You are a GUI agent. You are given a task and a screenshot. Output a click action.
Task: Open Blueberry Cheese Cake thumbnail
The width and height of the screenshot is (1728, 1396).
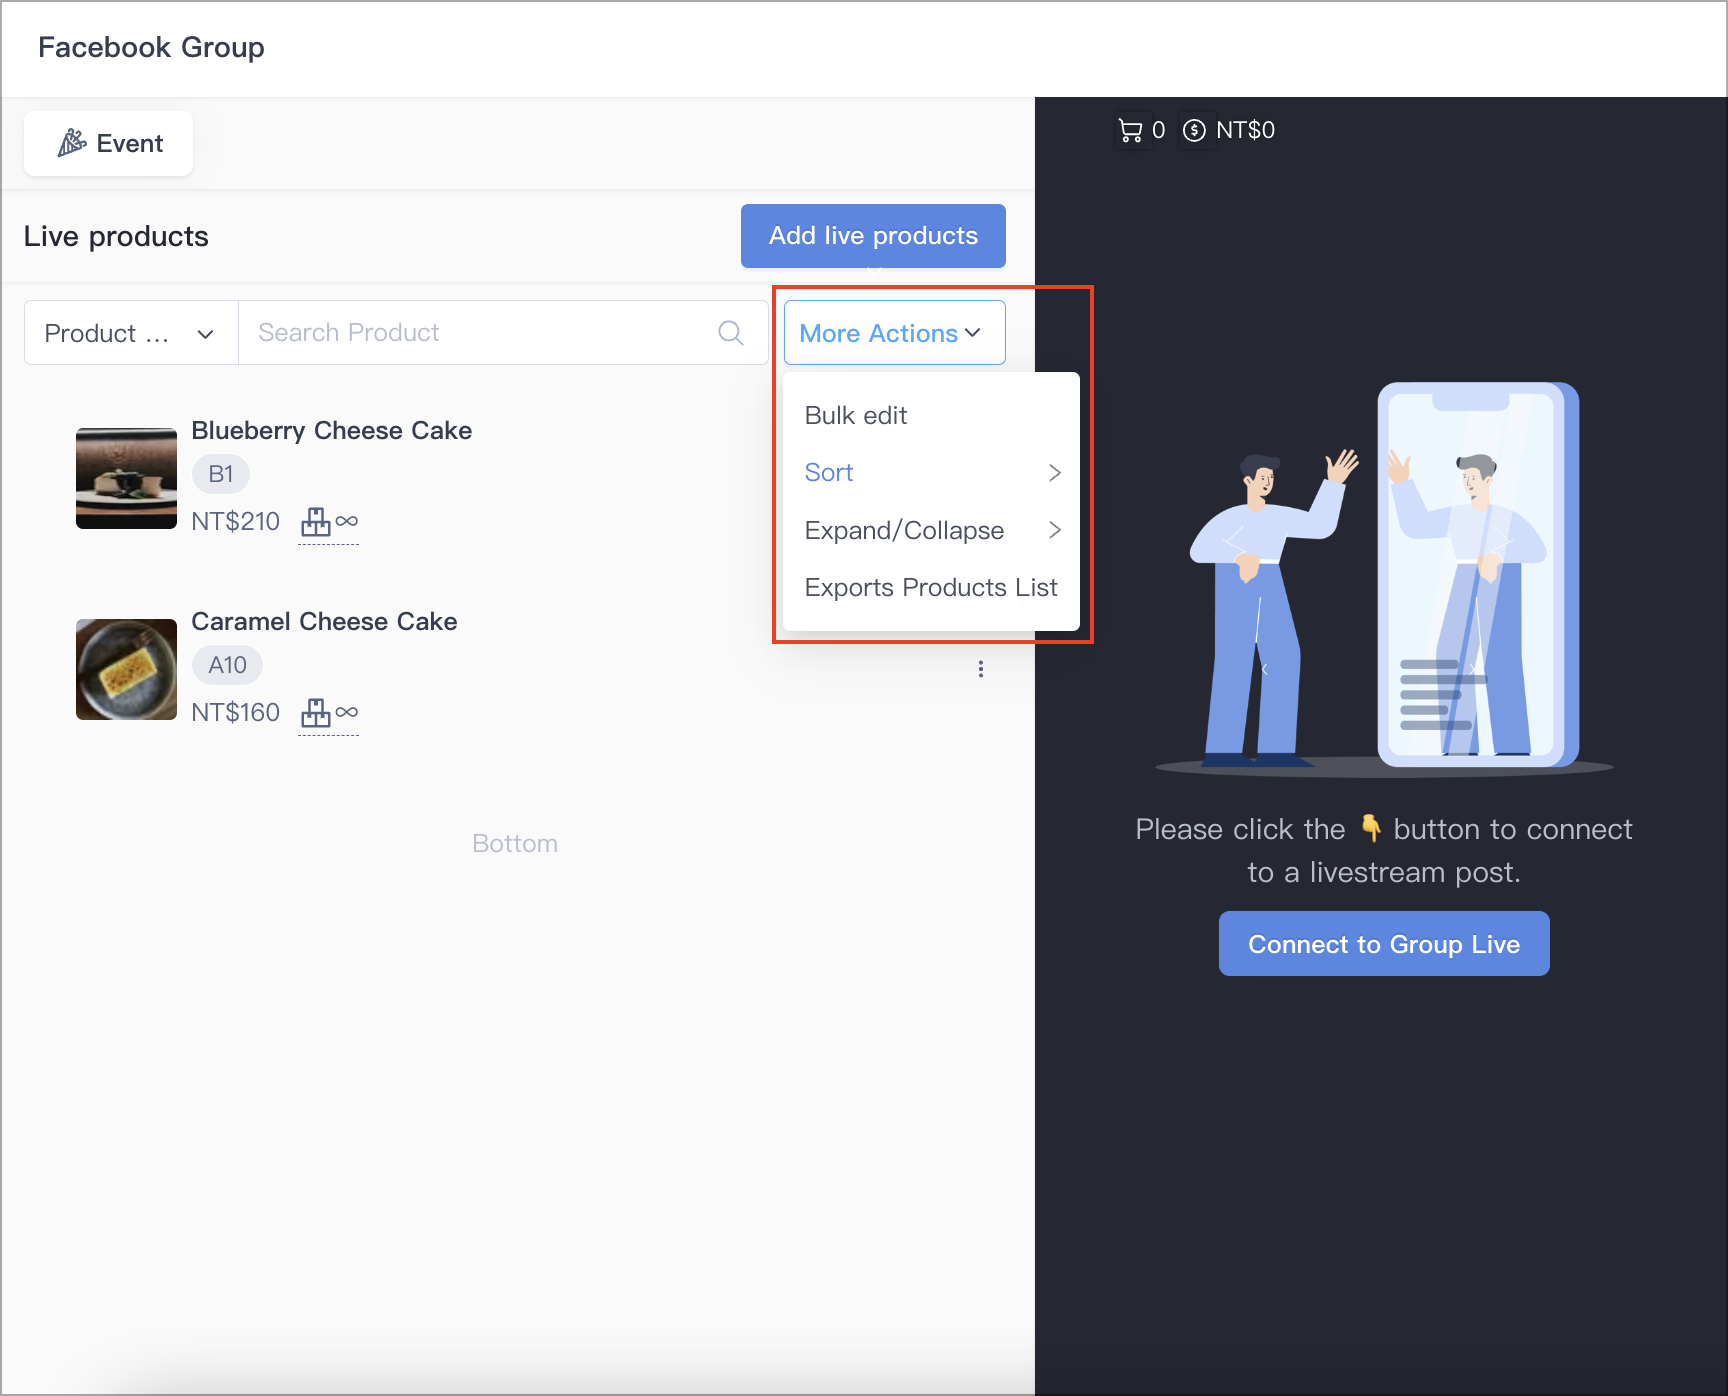tap(126, 478)
